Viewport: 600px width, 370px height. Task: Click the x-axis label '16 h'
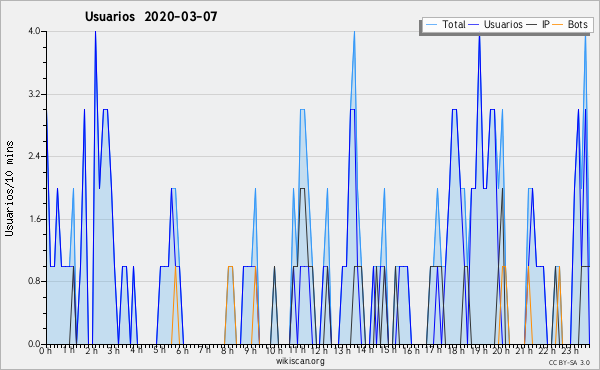click(411, 350)
